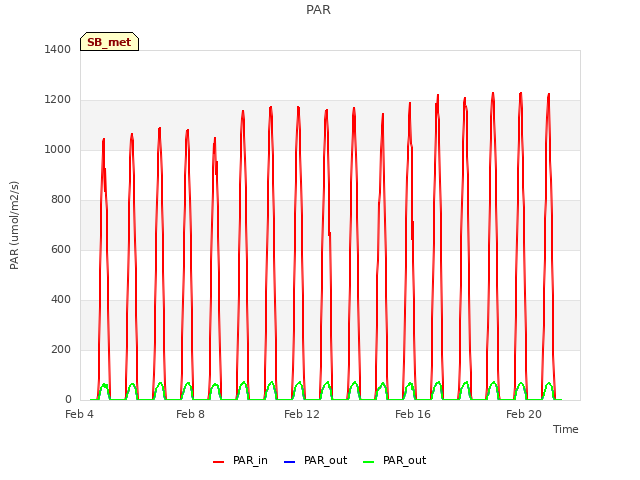Click the red PAR_in legend color swatch

click(218, 462)
